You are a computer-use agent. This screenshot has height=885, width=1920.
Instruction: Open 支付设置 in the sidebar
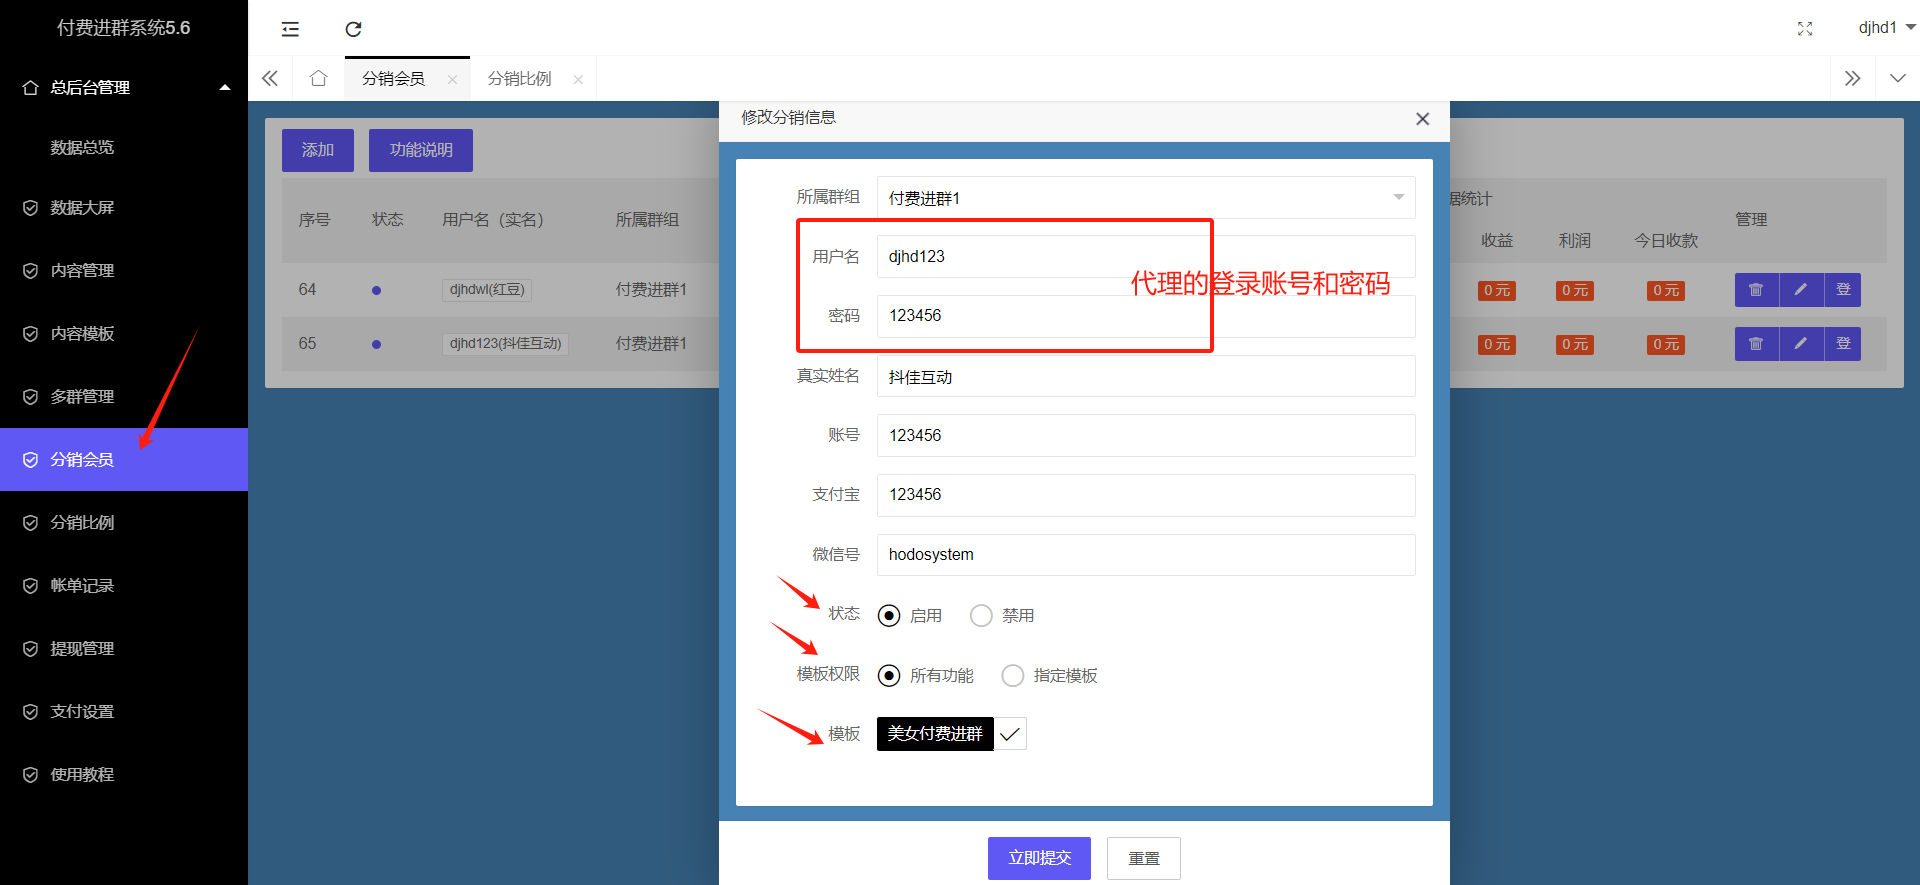(82, 711)
